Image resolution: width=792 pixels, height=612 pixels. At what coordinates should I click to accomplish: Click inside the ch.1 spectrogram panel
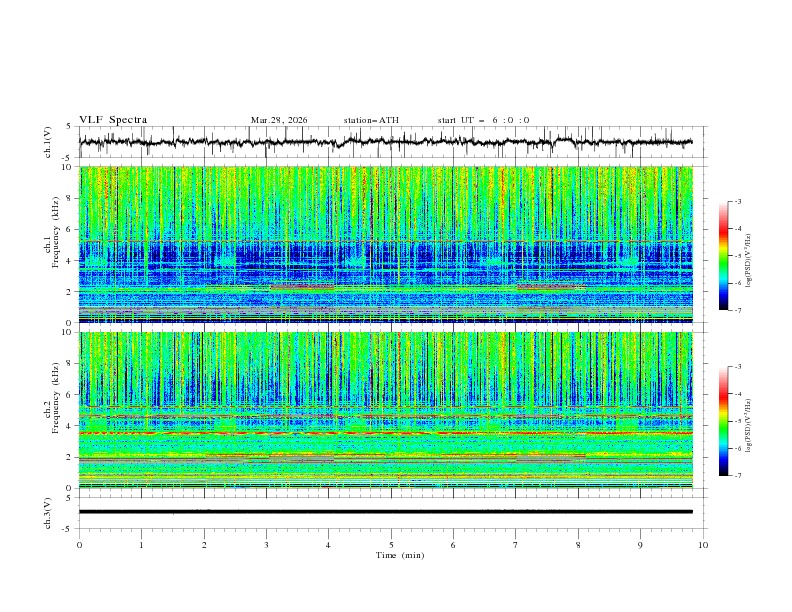pos(386,244)
